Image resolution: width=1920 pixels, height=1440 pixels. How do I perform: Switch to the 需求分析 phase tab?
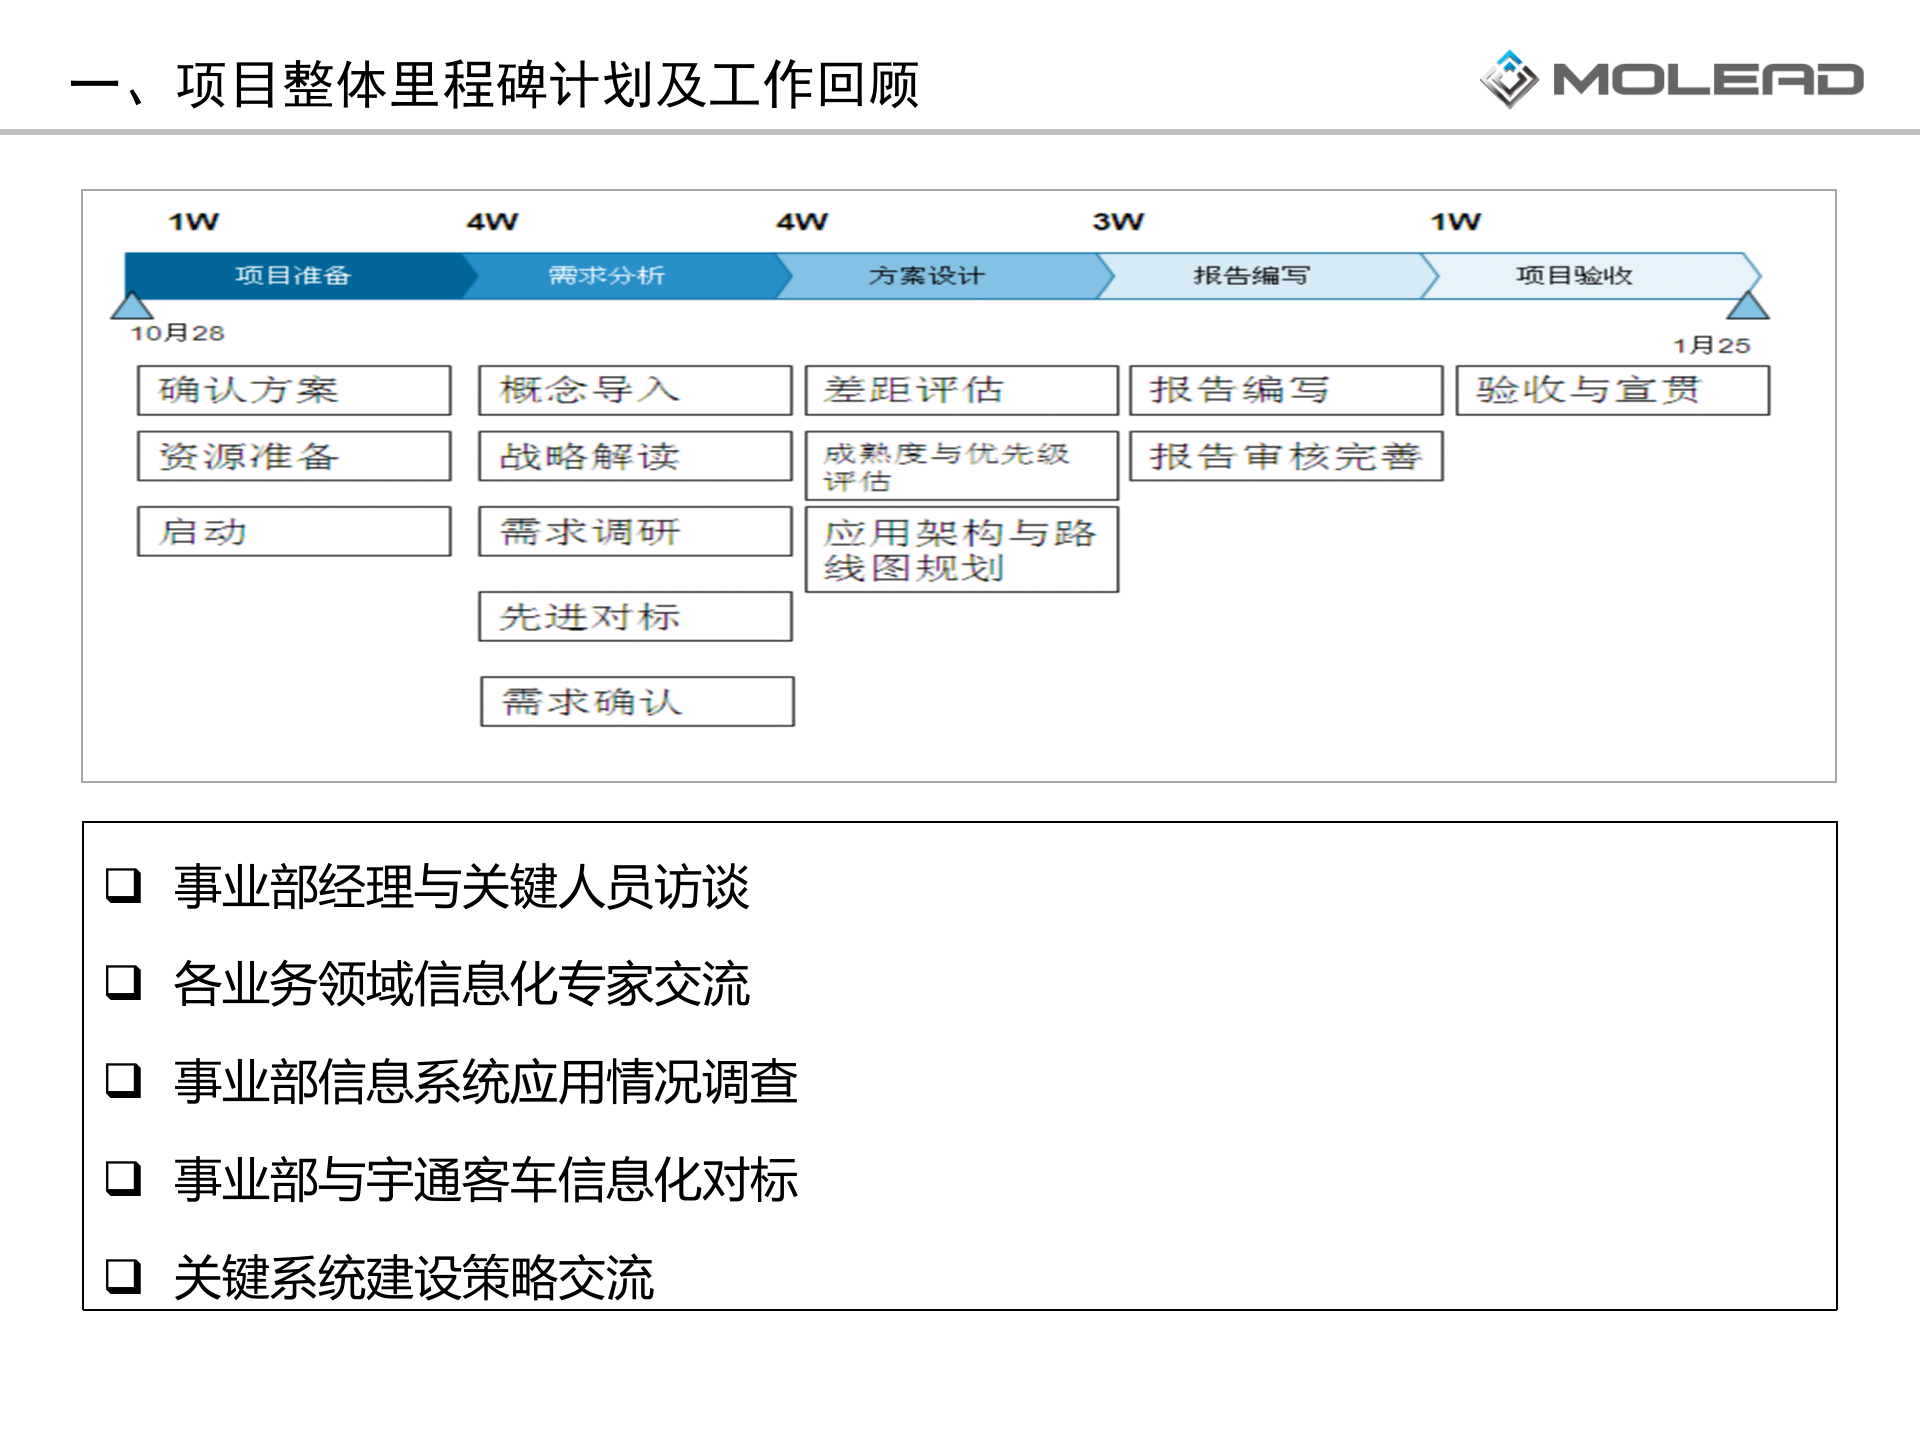[605, 277]
